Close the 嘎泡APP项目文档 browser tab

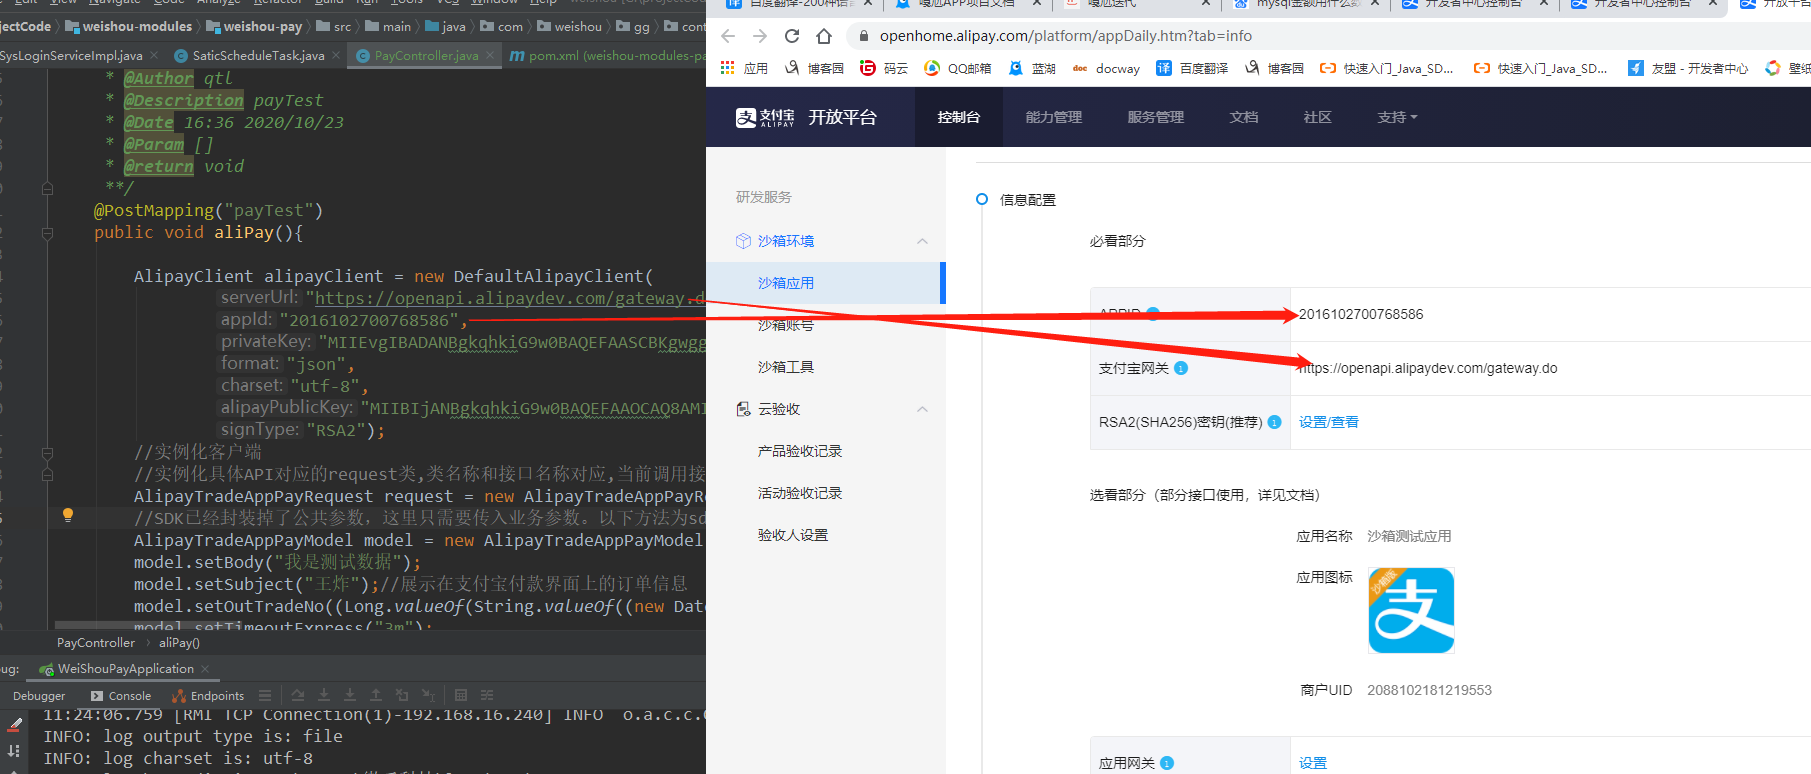pos(1036,4)
